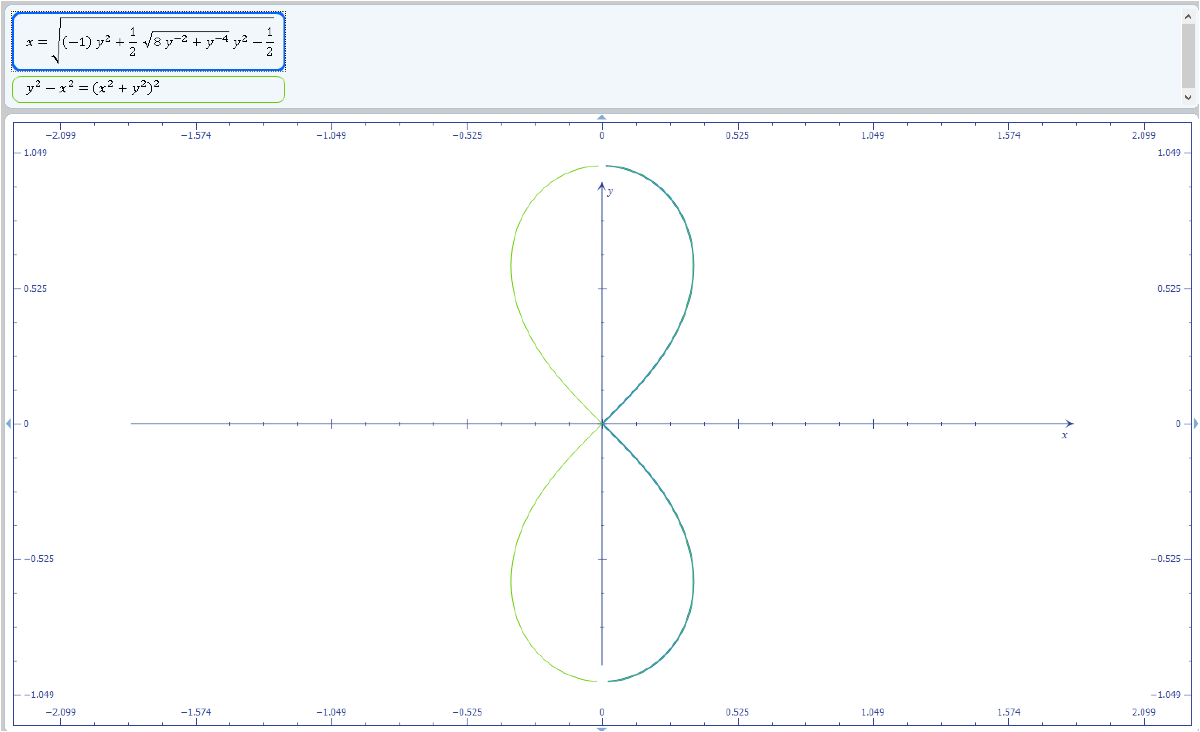The image size is (1200, 732).
Task: Click the right ruler label 0.525
Action: point(1166,288)
